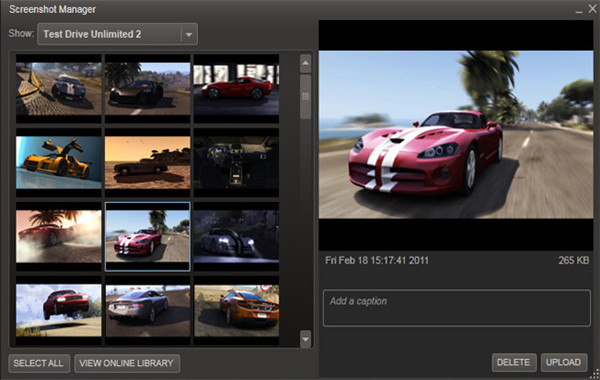The height and width of the screenshot is (380, 600).
Task: Select the car interior dashboard thumbnail
Action: tap(236, 163)
